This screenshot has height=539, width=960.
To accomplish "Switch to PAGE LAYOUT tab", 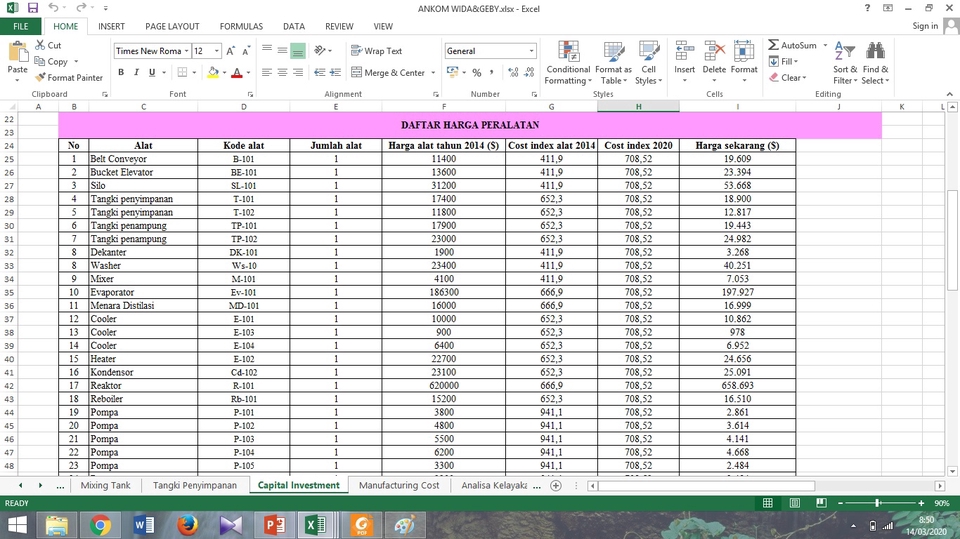I will 172,26.
